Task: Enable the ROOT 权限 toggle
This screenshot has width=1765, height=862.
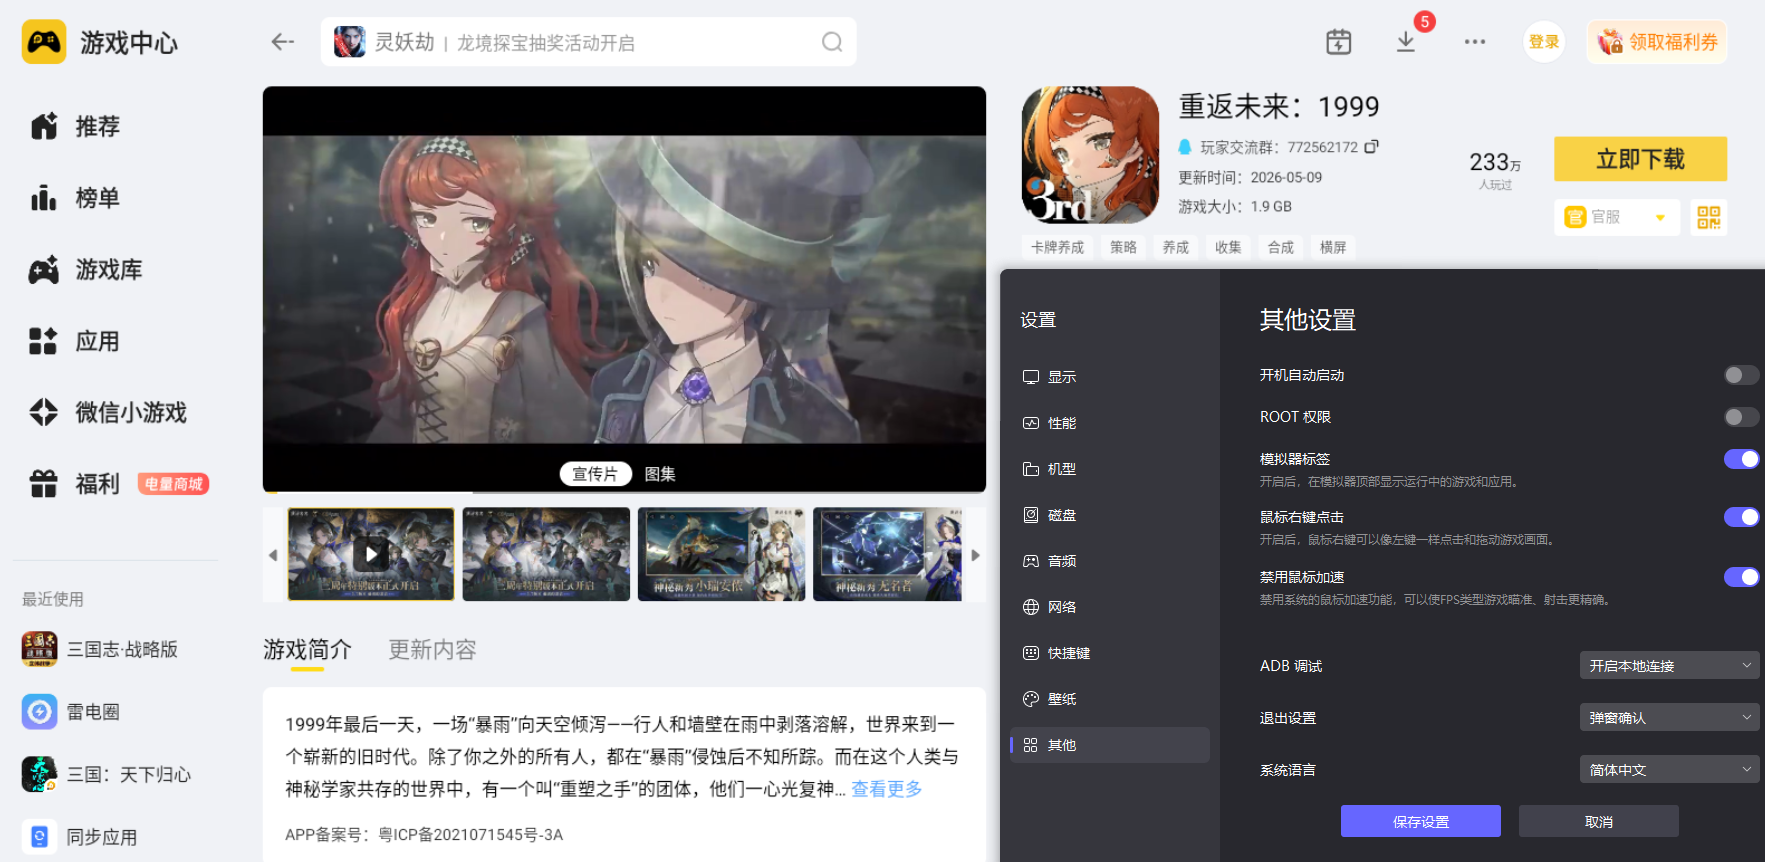Action: [x=1741, y=417]
